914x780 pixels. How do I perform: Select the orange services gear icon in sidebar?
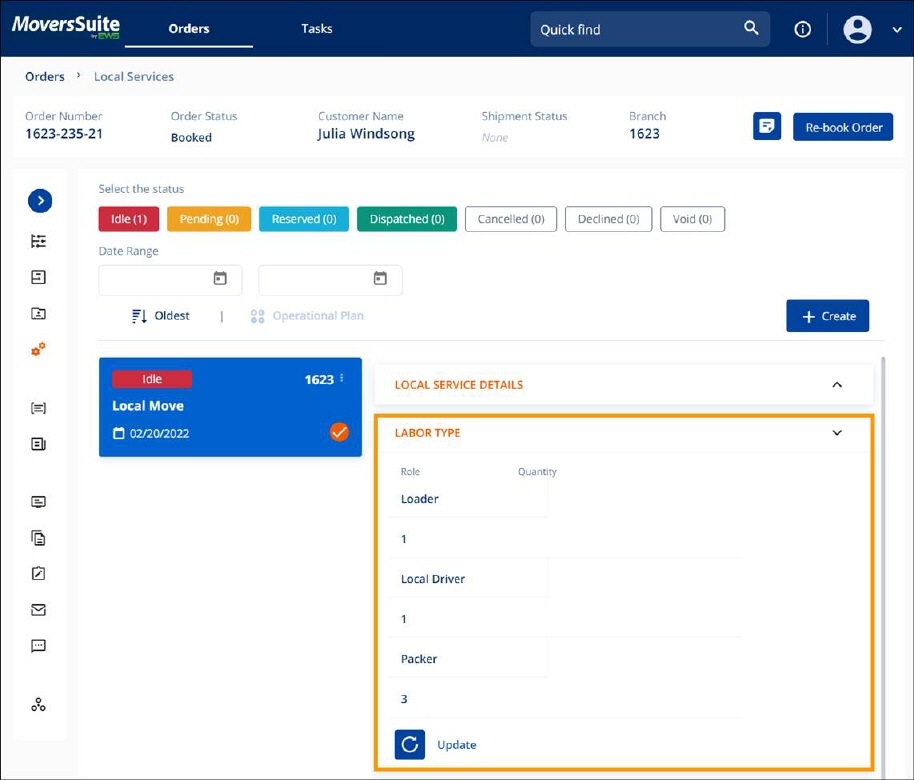pos(38,349)
